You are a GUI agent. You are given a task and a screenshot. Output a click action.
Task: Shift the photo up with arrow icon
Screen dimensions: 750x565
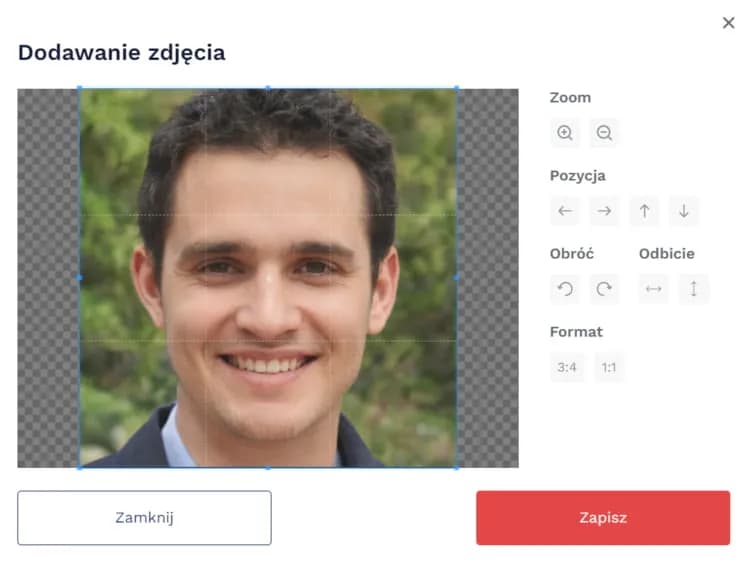(644, 211)
